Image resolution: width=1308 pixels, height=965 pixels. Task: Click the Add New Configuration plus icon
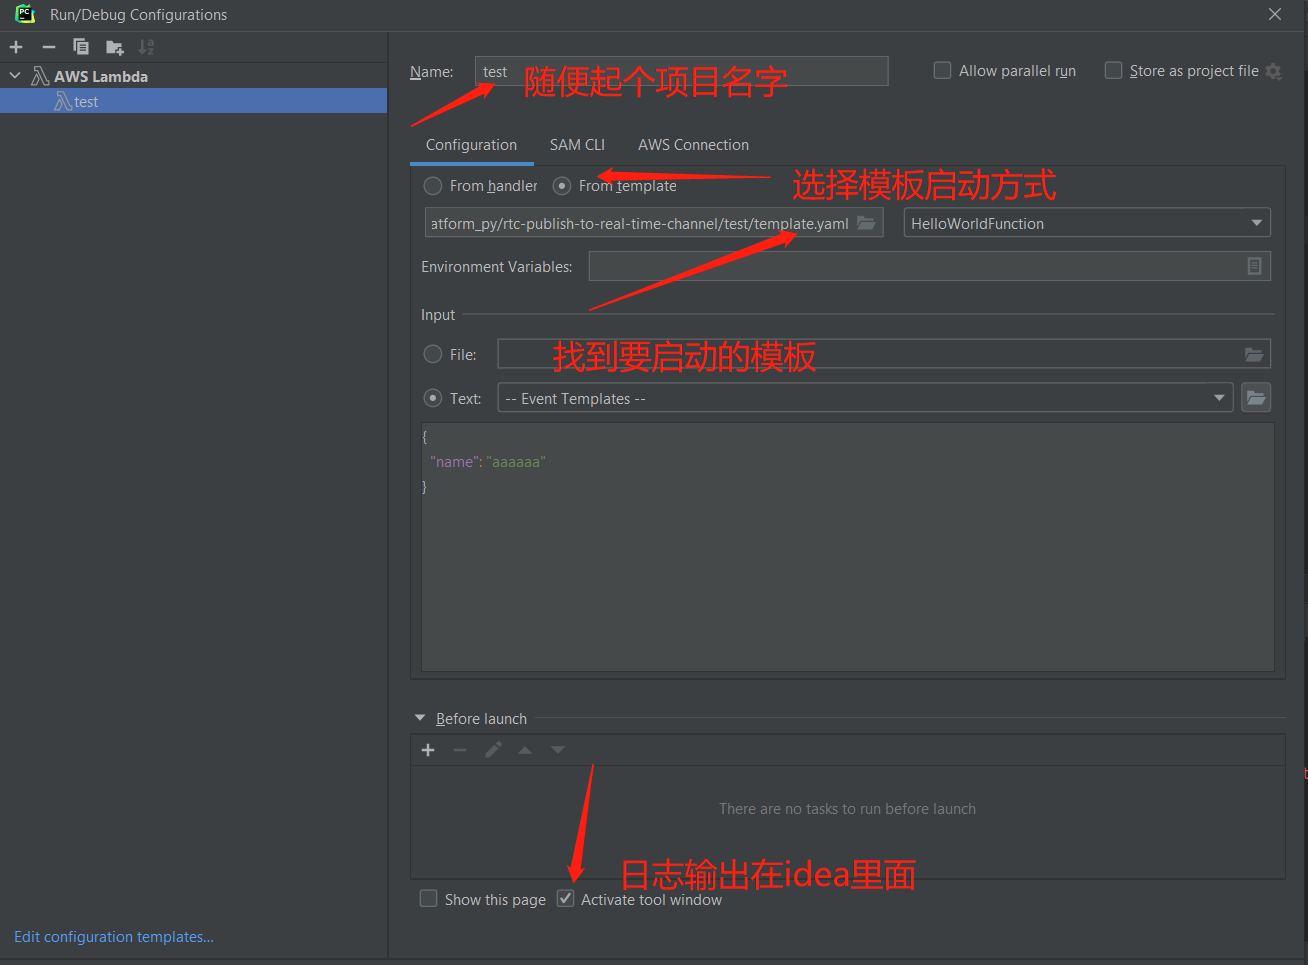[16, 47]
